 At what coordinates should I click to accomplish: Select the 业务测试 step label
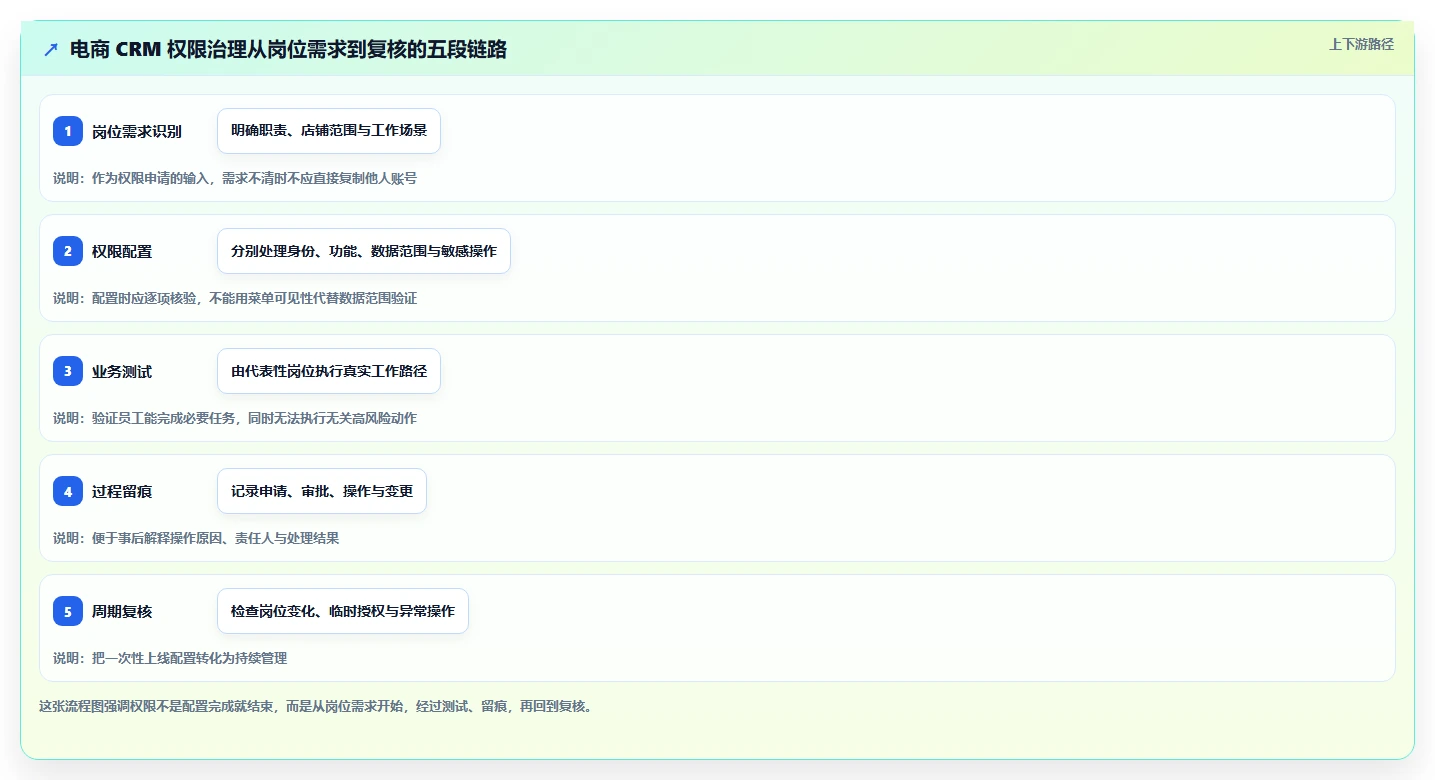click(x=122, y=371)
